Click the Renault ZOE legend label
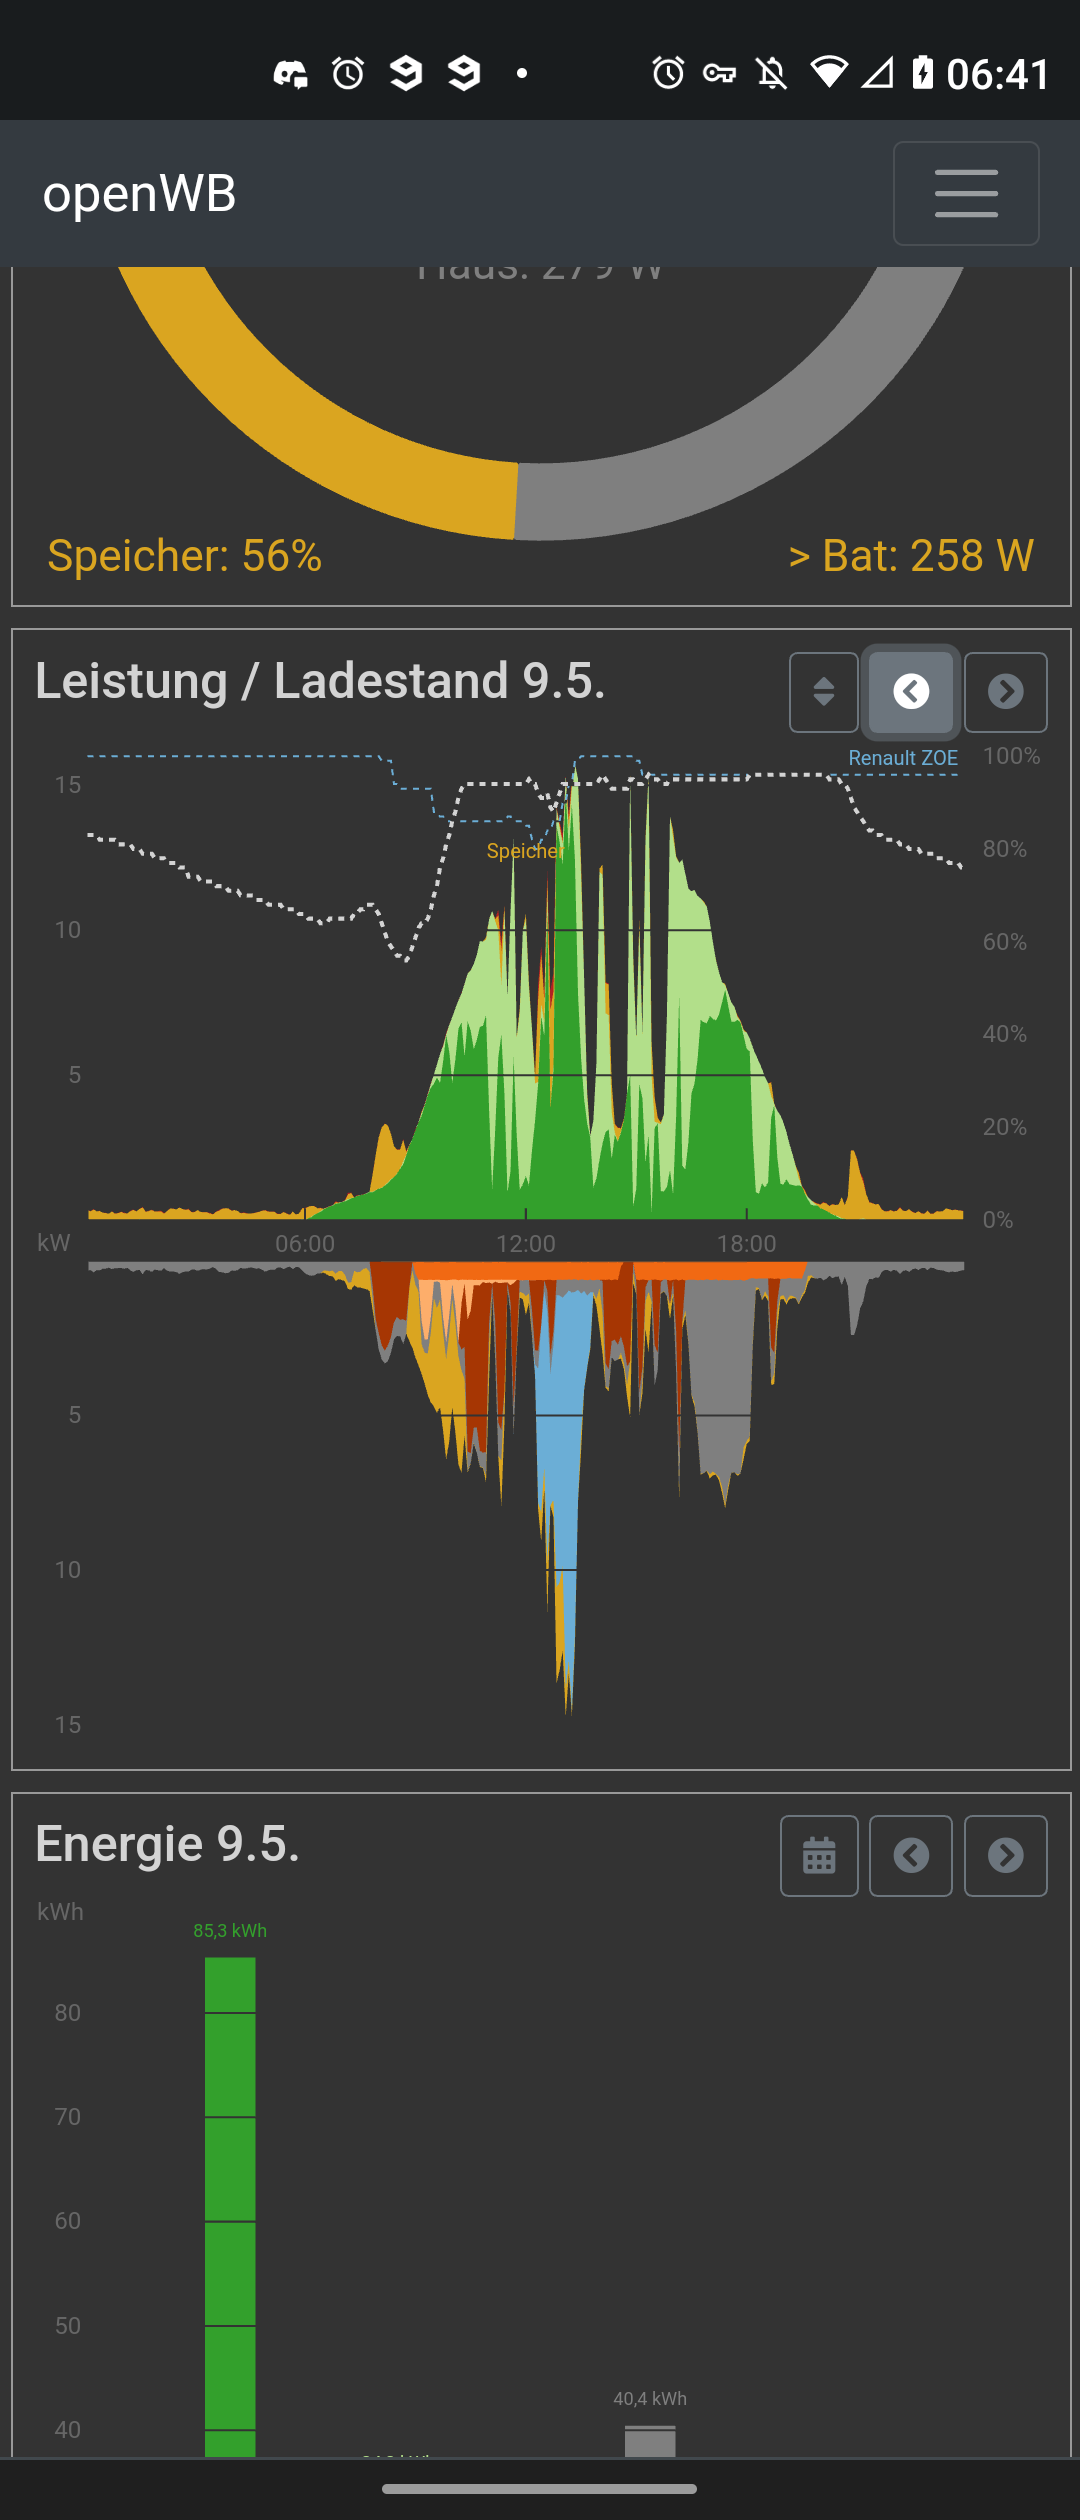Image resolution: width=1080 pixels, height=2520 pixels. 903,758
